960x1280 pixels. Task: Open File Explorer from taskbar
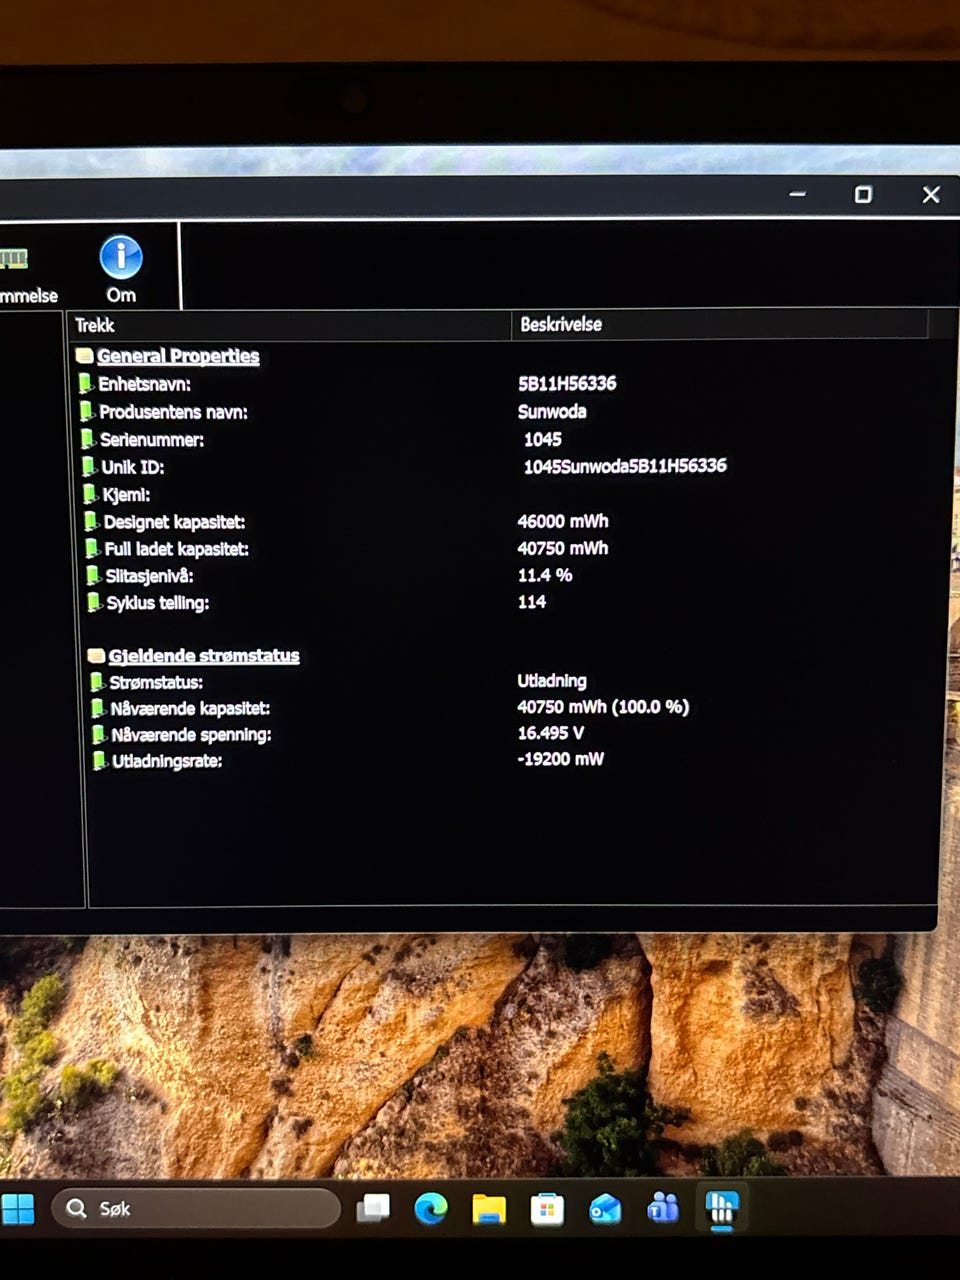[x=489, y=1209]
